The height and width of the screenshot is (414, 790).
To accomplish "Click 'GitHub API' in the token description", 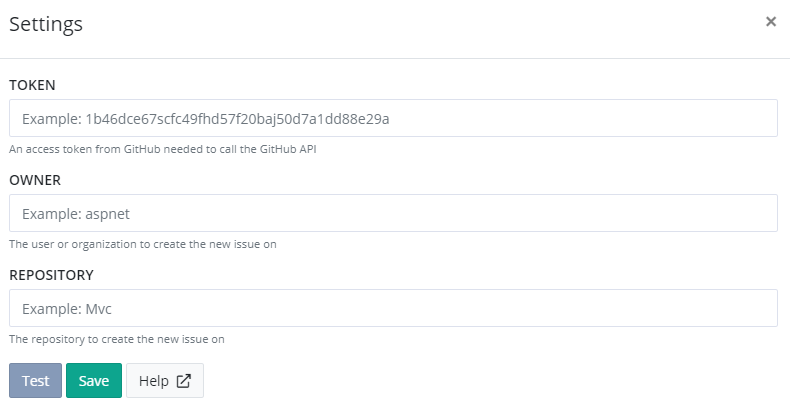I will click(x=288, y=149).
